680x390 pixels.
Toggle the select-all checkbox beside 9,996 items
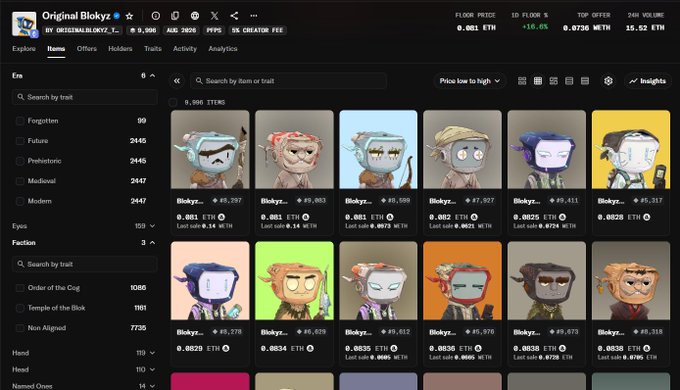[x=173, y=102]
